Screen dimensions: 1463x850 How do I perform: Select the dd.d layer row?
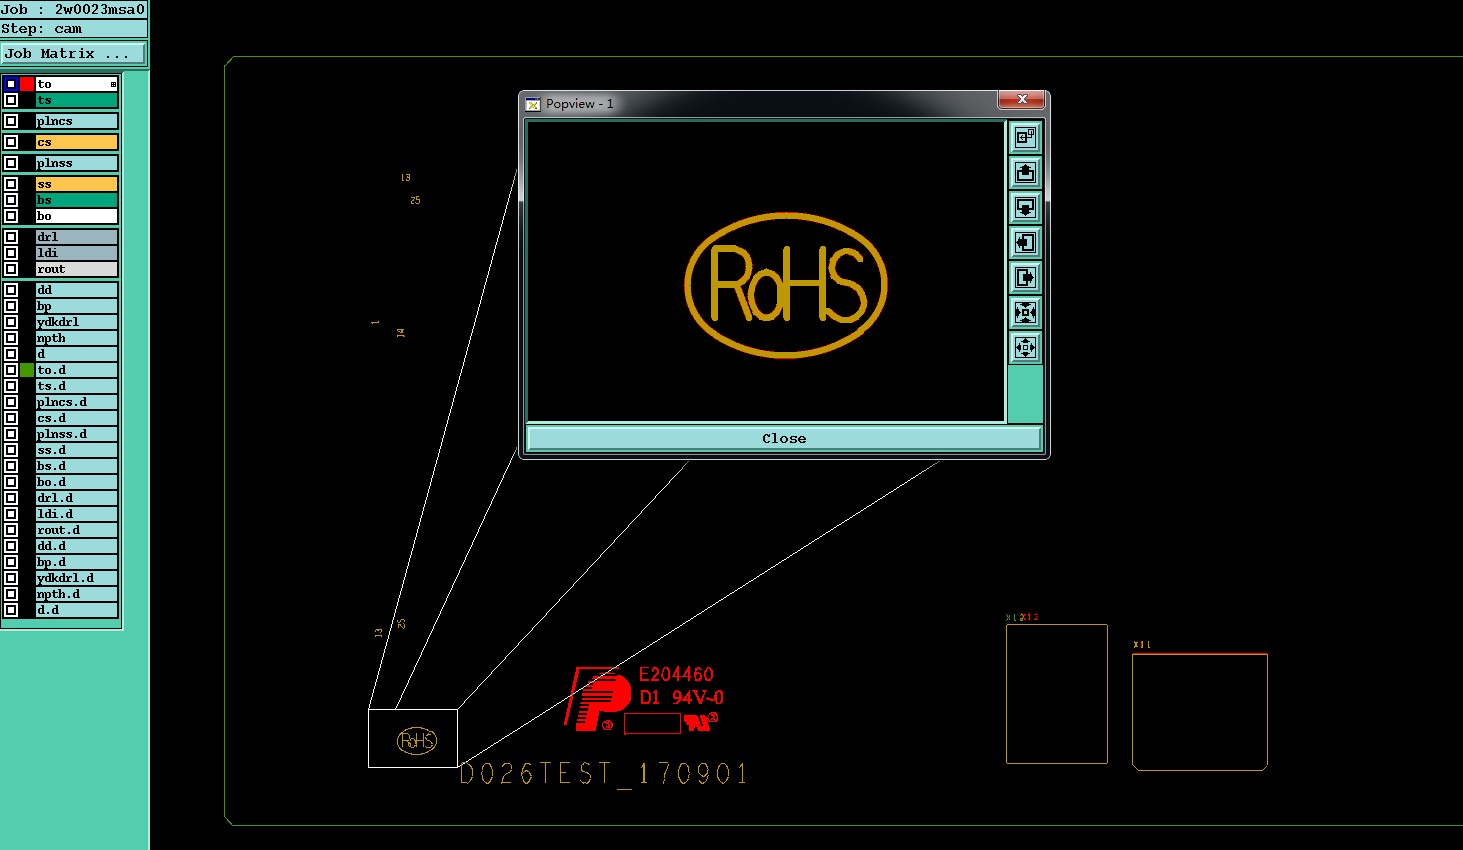tap(77, 546)
